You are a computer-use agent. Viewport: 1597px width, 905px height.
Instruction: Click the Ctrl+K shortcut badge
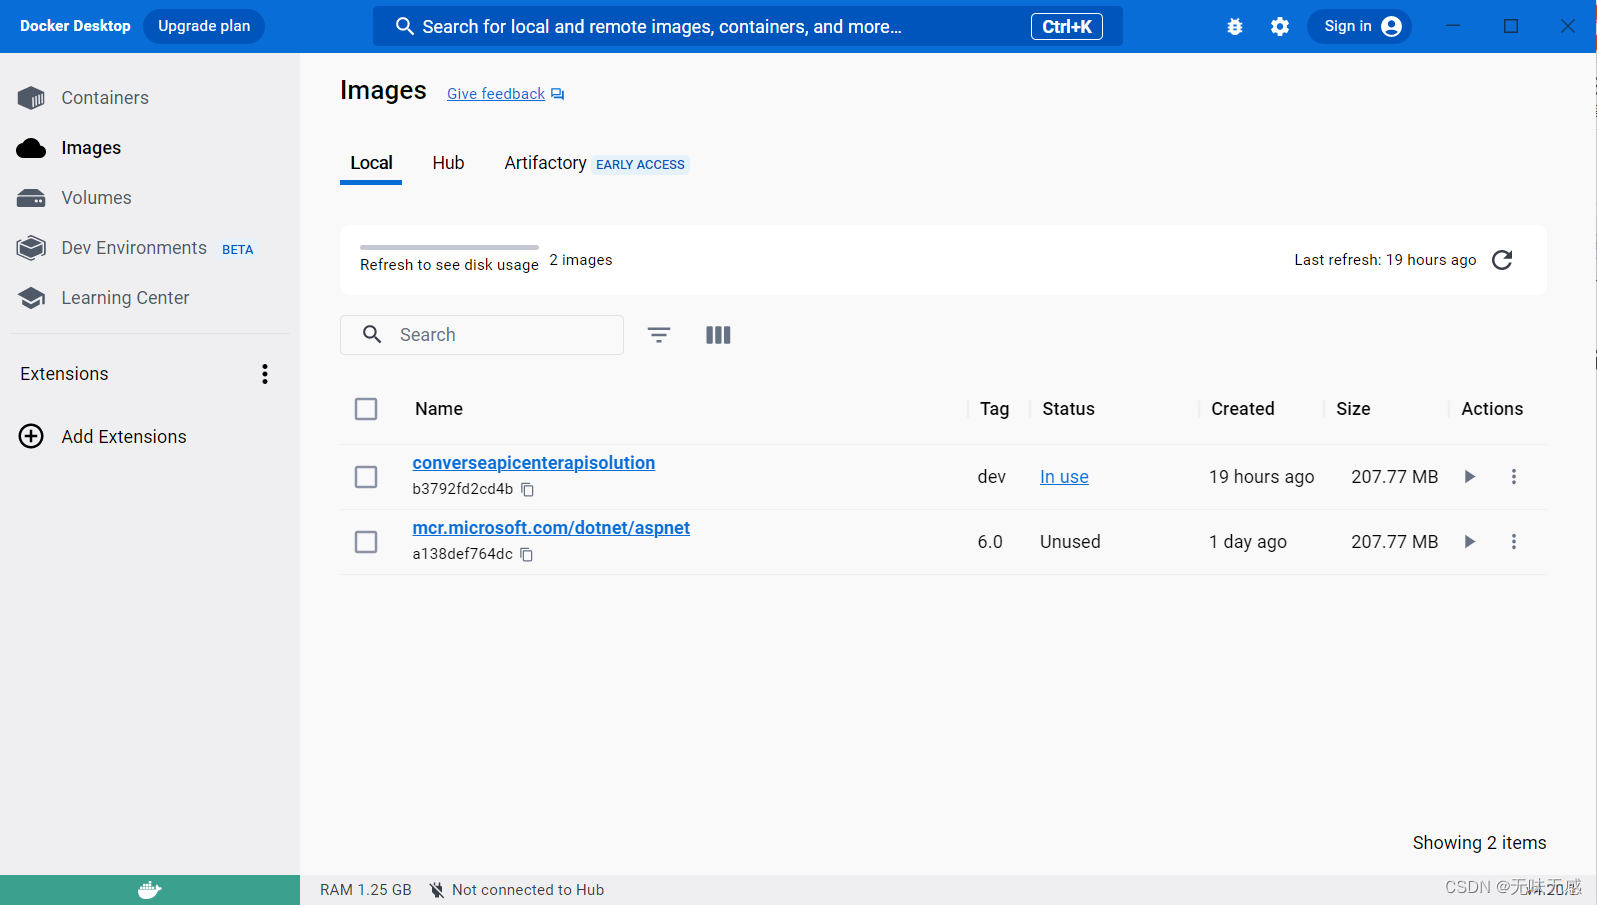pos(1067,27)
